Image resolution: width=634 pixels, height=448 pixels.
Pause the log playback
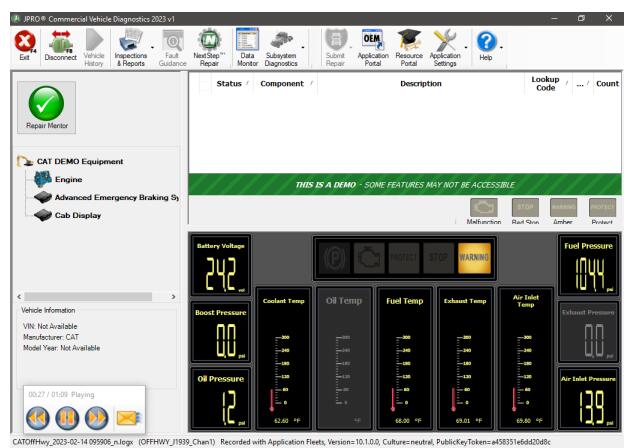(x=67, y=418)
